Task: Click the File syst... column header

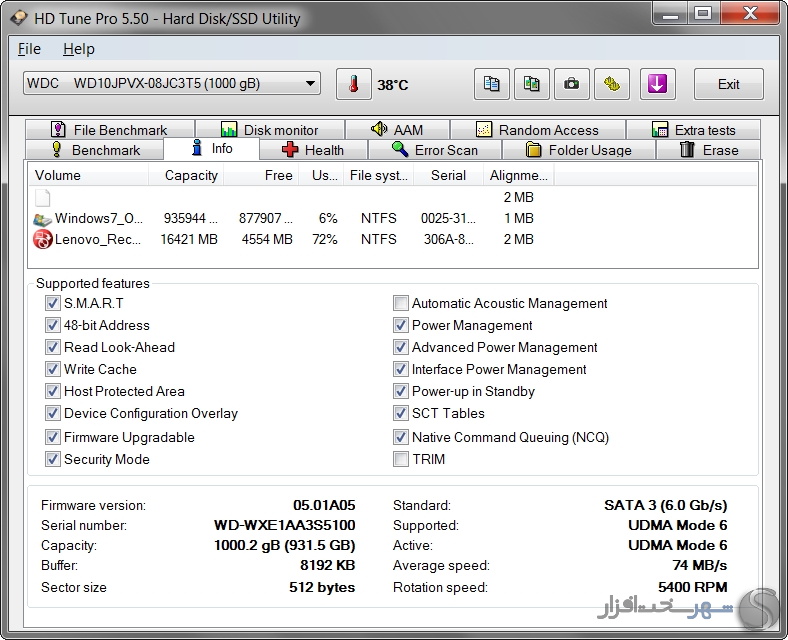Action: [379, 175]
